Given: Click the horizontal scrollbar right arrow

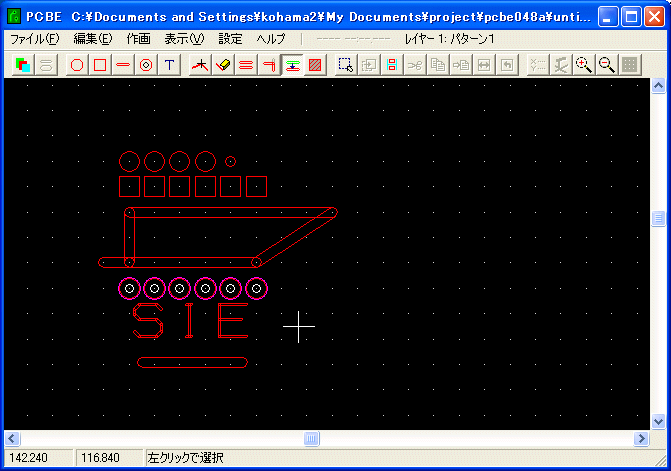Looking at the screenshot, I should point(641,439).
